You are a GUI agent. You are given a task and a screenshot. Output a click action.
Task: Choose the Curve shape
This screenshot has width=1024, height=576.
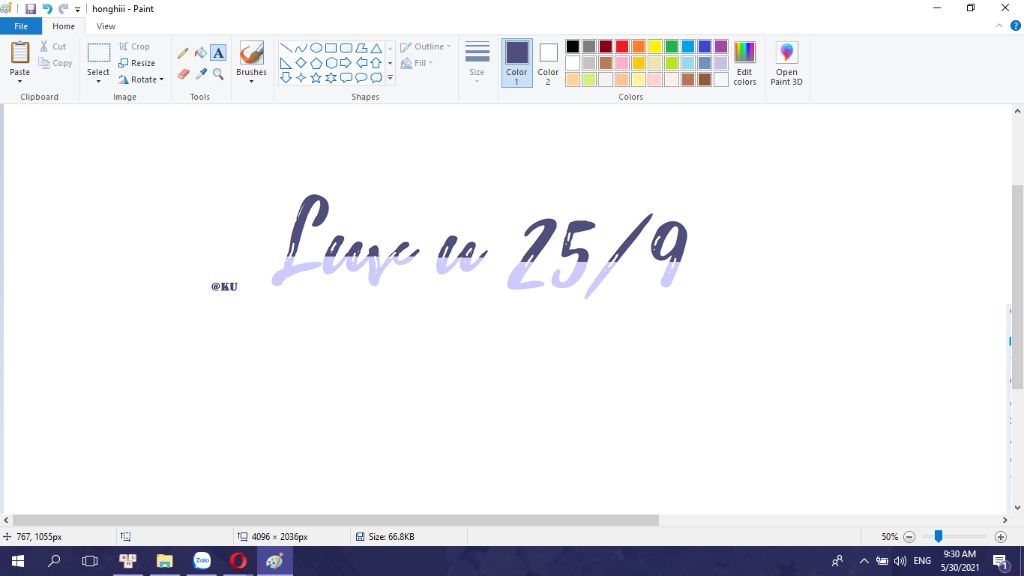coord(300,48)
